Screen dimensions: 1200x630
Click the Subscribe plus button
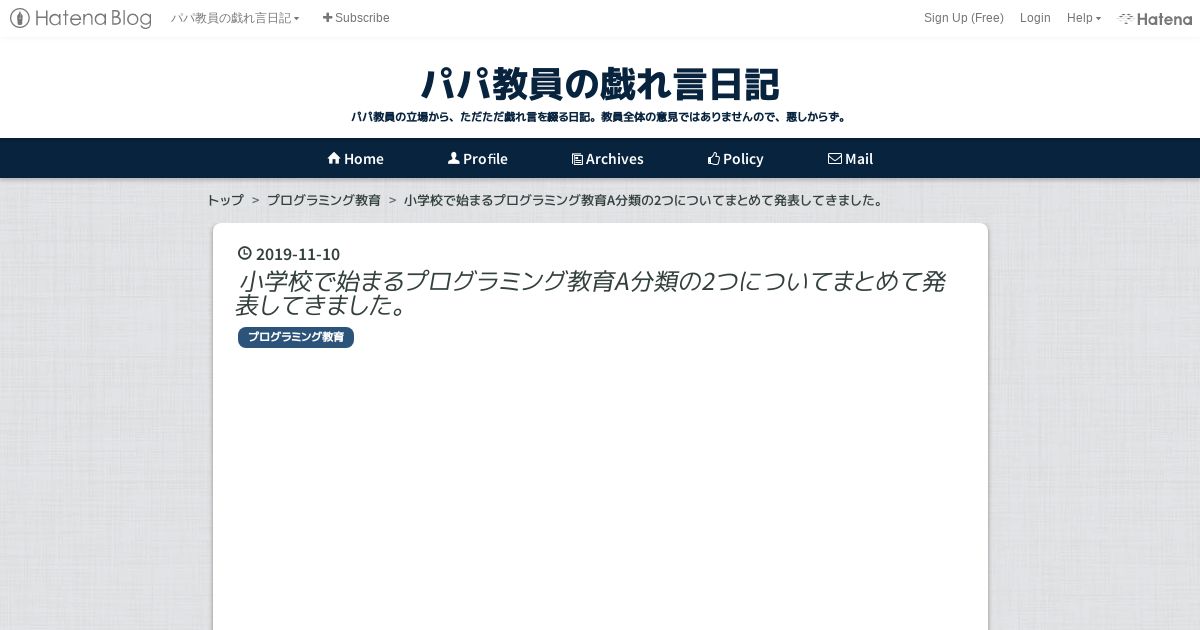356,18
